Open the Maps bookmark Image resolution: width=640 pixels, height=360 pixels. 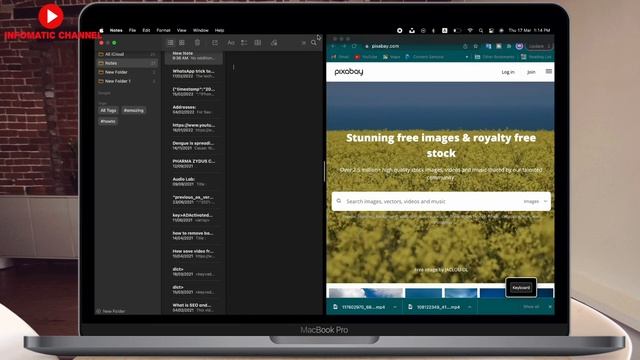[x=392, y=57]
